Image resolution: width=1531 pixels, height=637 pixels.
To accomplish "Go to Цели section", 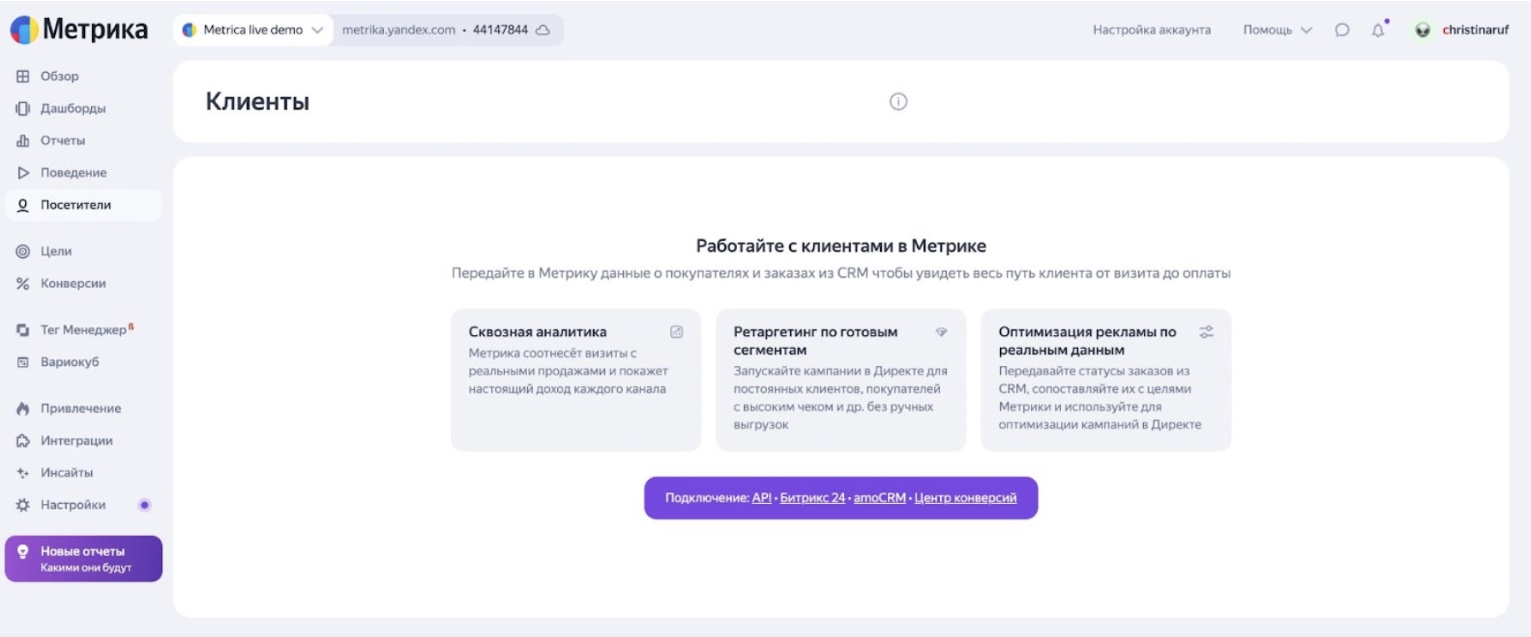I will tap(56, 251).
